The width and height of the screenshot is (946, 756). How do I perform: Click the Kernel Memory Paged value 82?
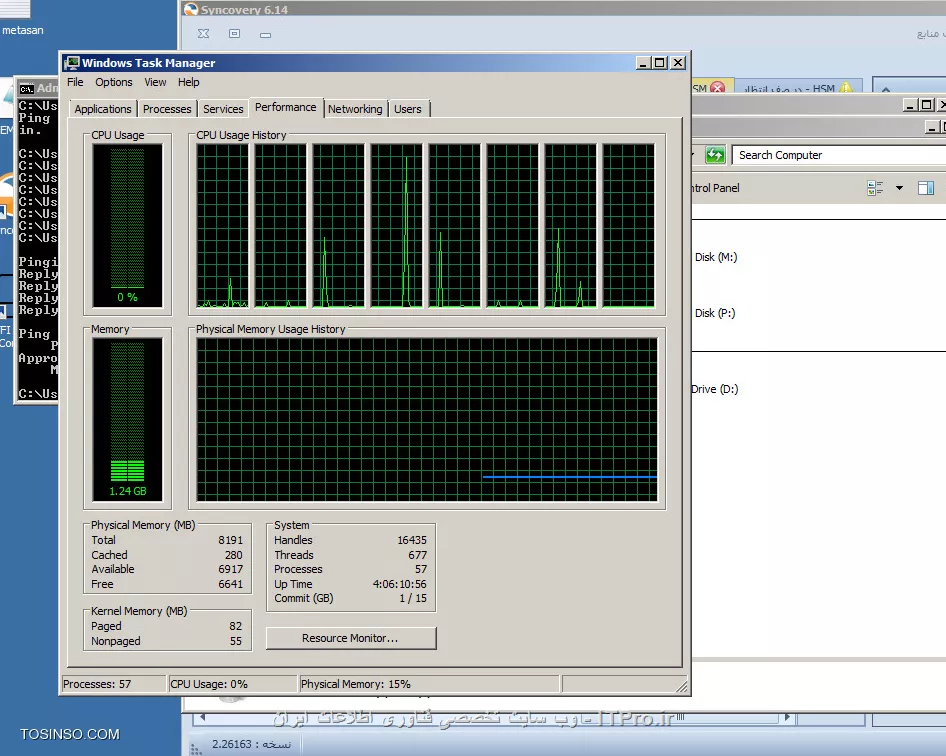[x=235, y=626]
